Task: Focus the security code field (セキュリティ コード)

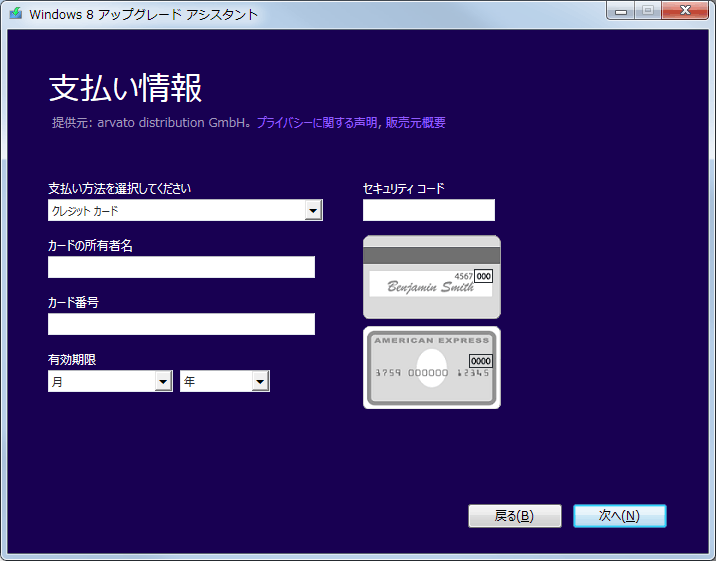Action: (429, 210)
